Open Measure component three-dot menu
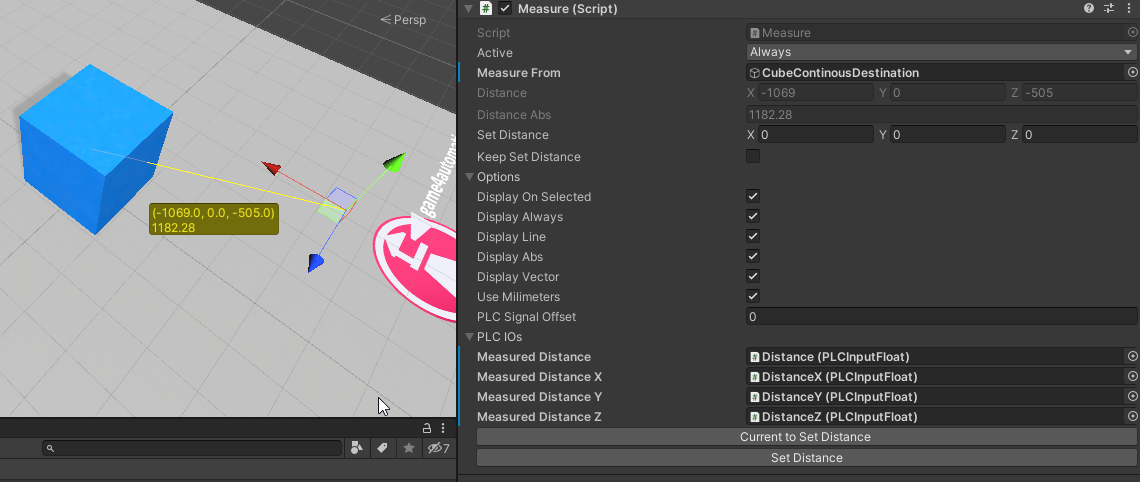Image resolution: width=1140 pixels, height=482 pixels. point(1128,9)
